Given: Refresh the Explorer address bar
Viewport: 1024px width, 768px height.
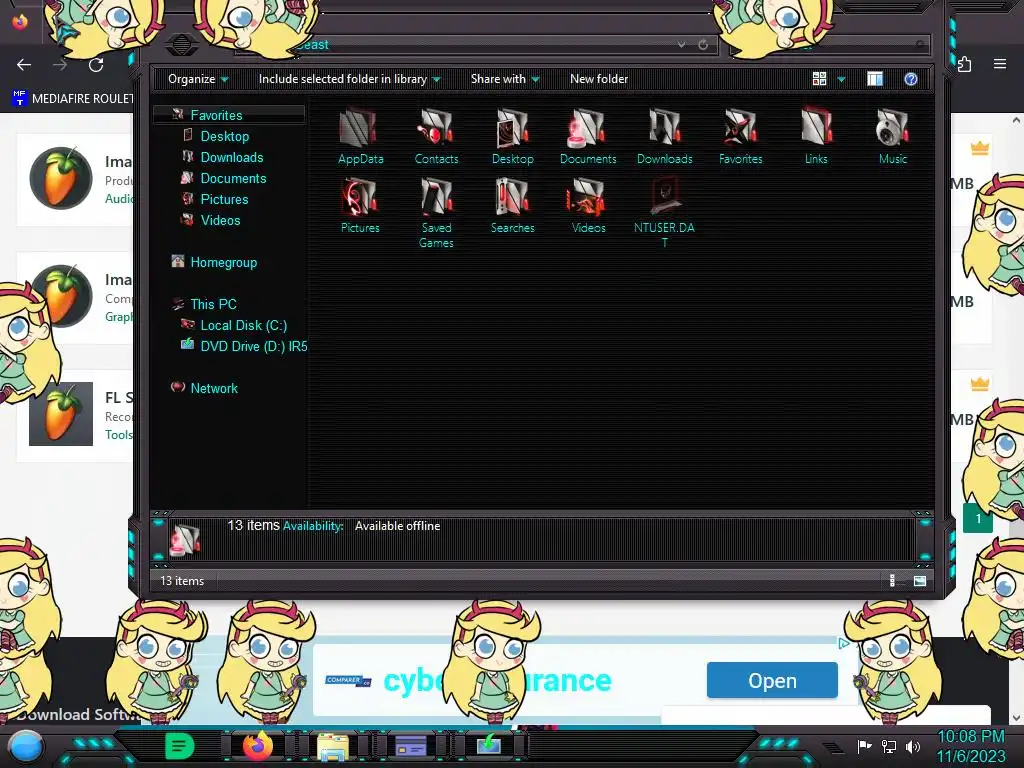Looking at the screenshot, I should point(703,44).
